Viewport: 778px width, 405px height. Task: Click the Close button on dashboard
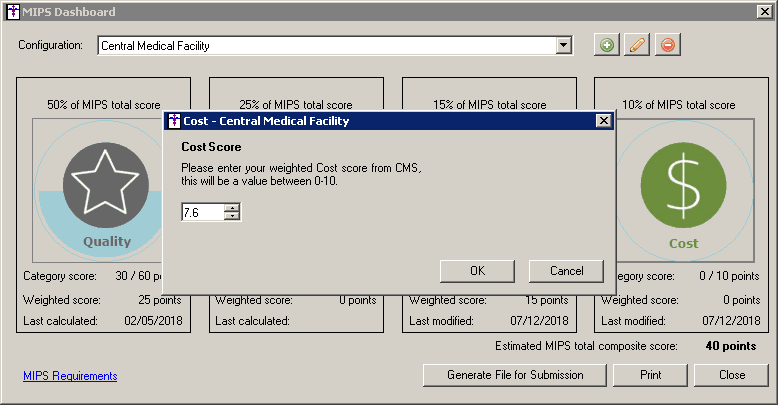(731, 375)
